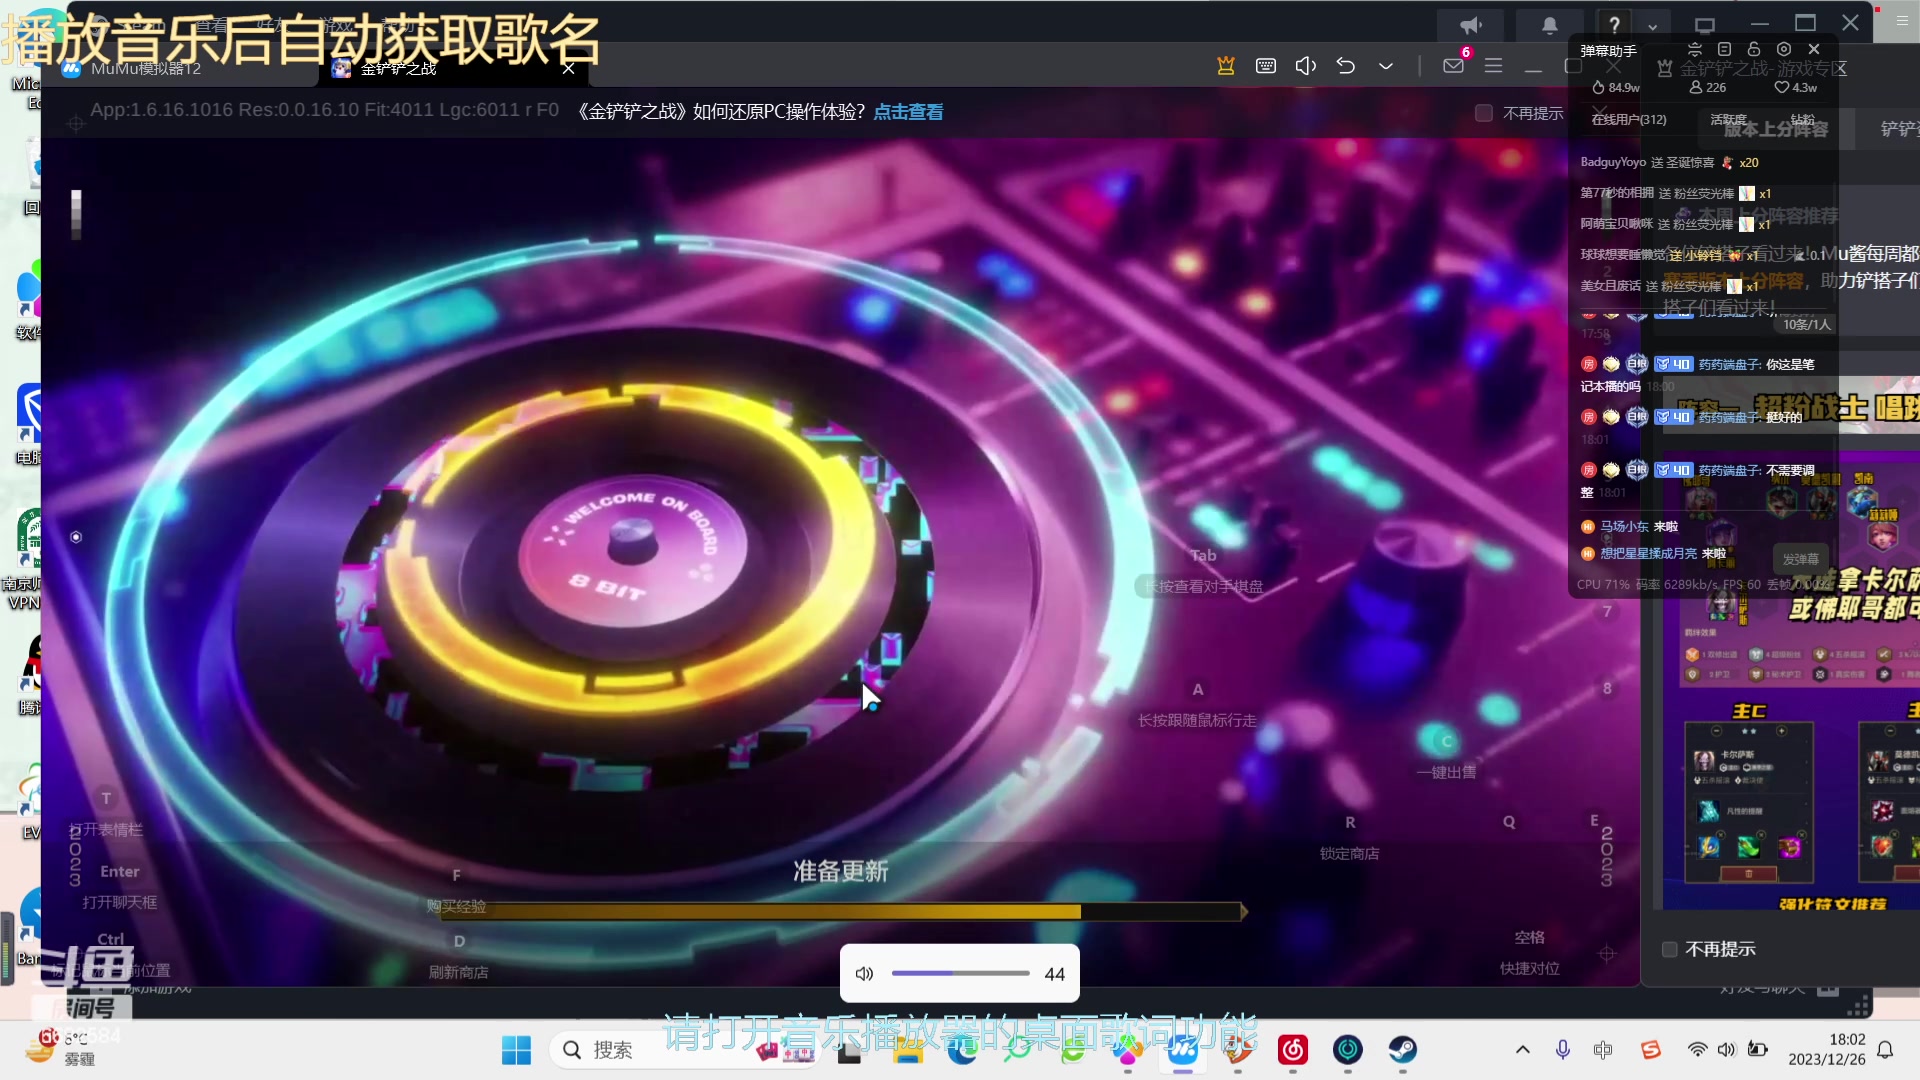Viewport: 1920px width, 1080px height.
Task: Check the top bar 不再提示 checkbox
Action: (1484, 113)
